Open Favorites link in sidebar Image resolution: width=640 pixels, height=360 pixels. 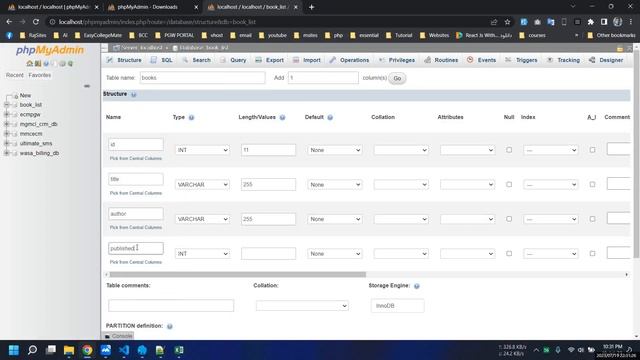[x=40, y=75]
